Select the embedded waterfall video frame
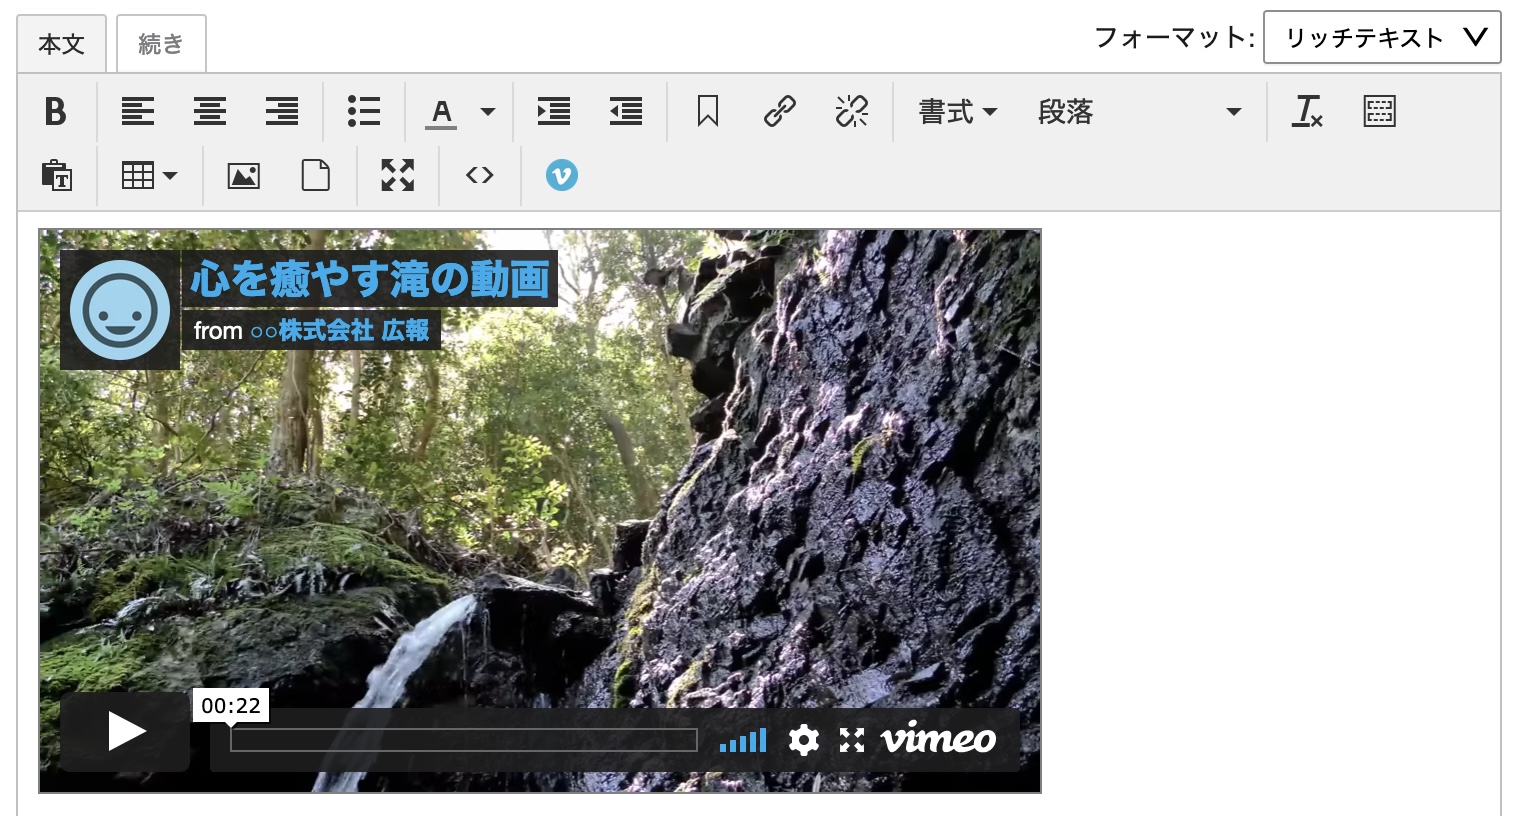Viewport: 1518px width, 816px height. point(540,511)
